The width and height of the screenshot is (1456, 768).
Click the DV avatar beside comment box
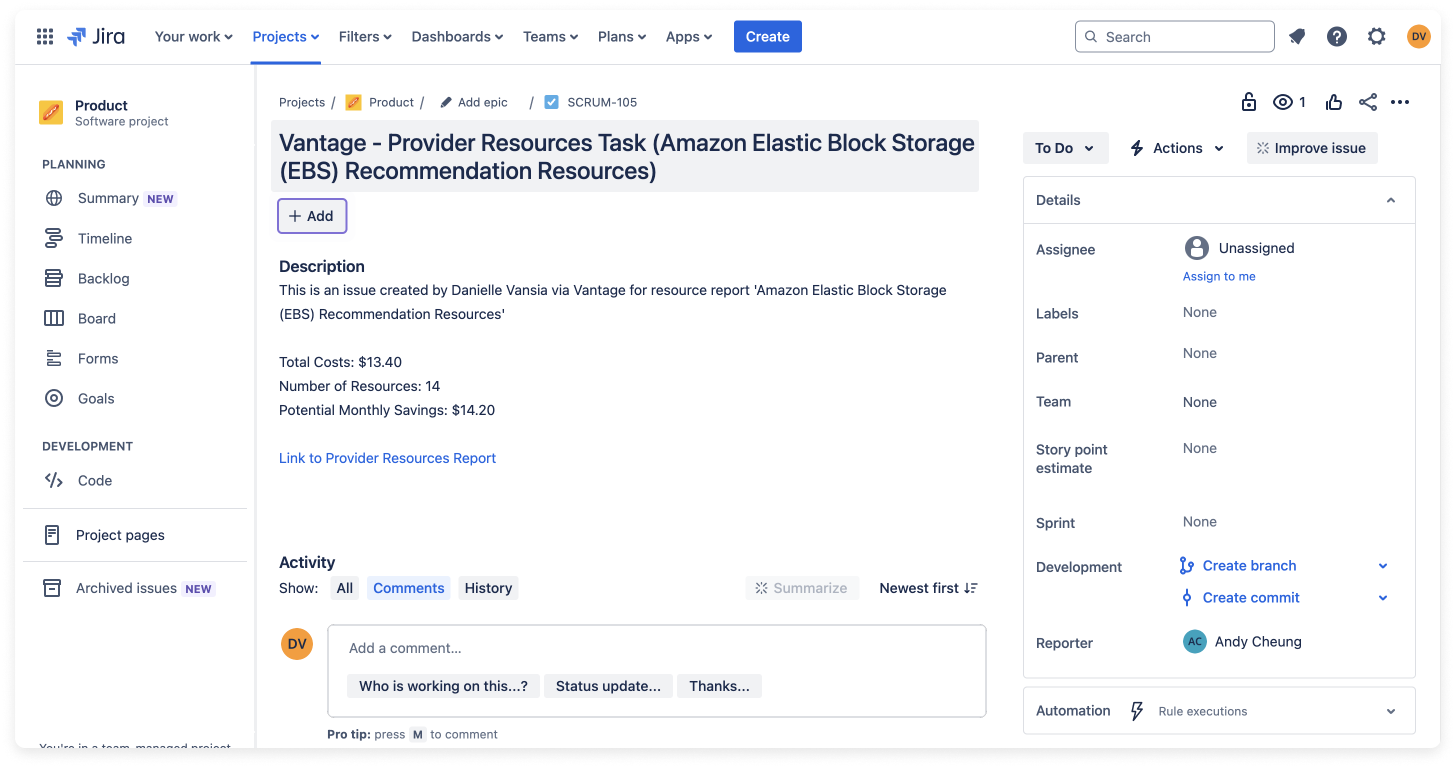[x=297, y=644]
